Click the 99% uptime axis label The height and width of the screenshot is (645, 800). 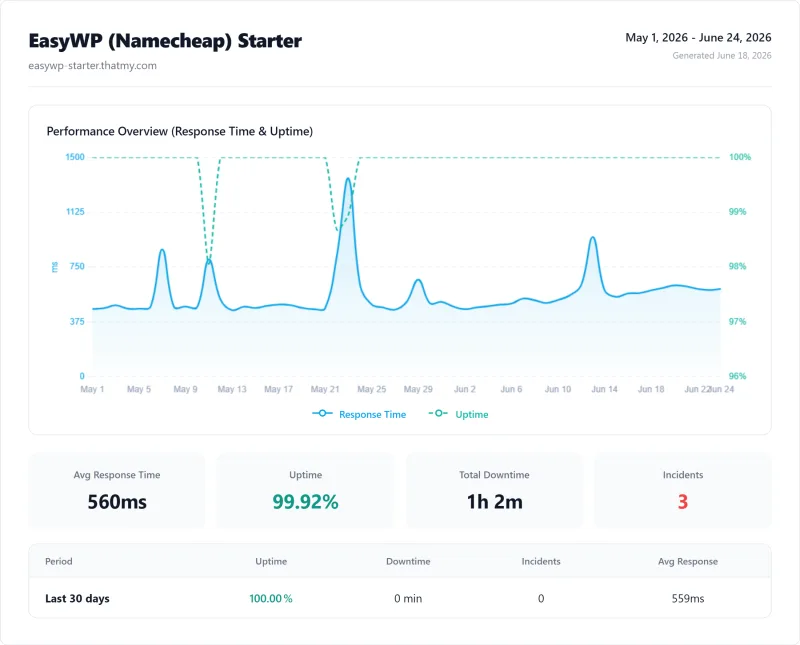click(x=737, y=212)
